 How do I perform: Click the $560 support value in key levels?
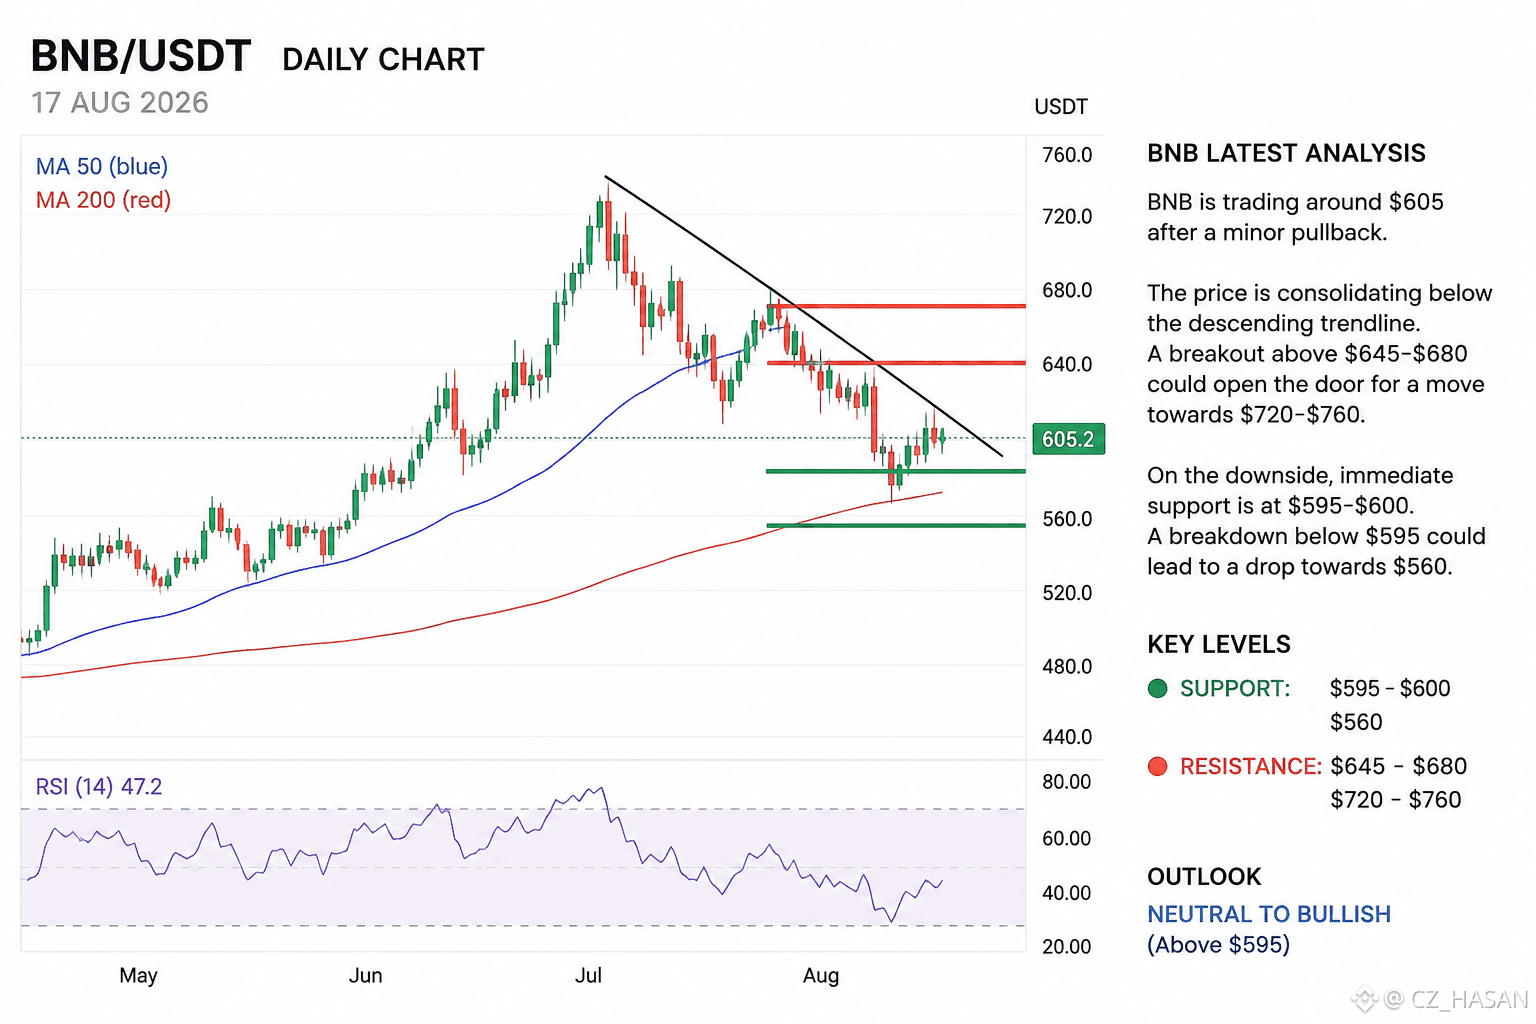point(1356,722)
